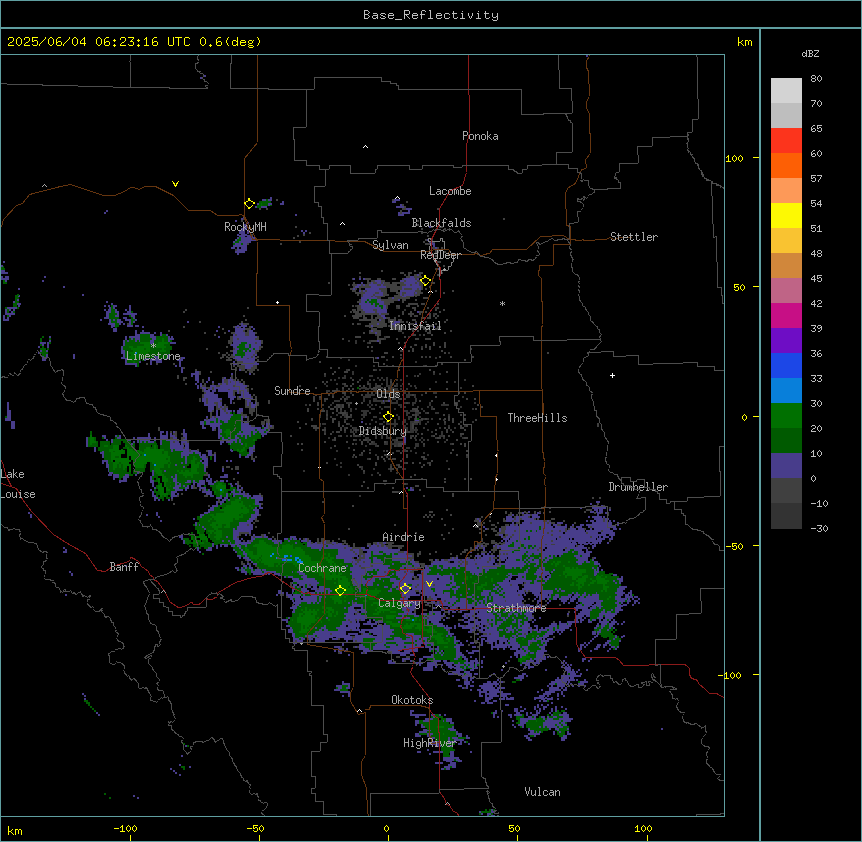
Task: Click the Okotoks city label
Action: pos(412,700)
